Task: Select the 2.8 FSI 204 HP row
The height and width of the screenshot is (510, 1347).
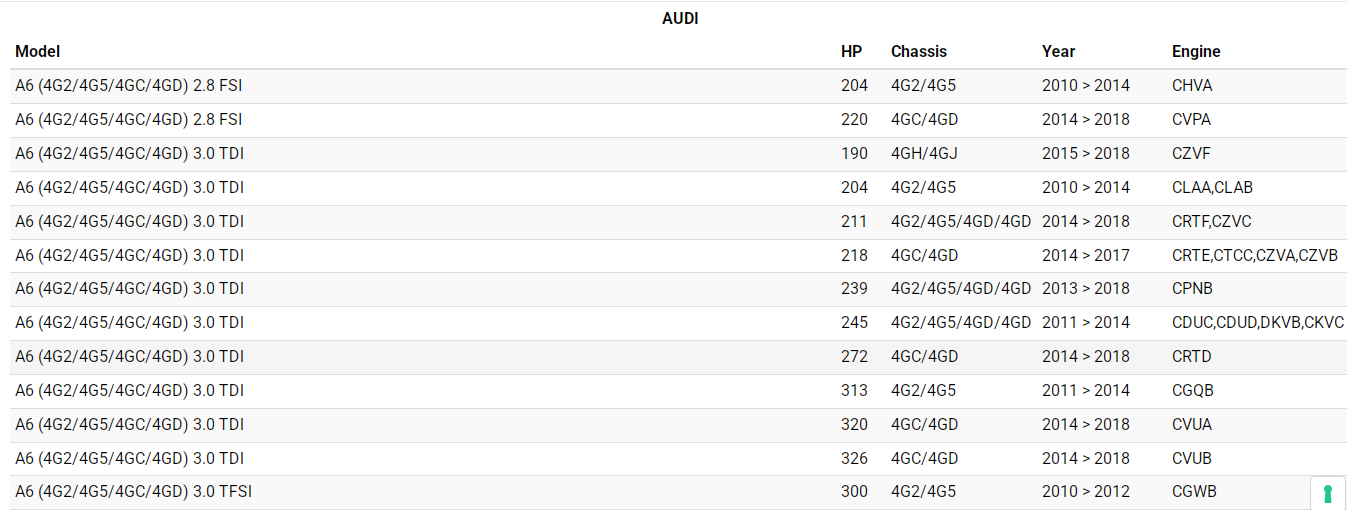Action: [129, 86]
